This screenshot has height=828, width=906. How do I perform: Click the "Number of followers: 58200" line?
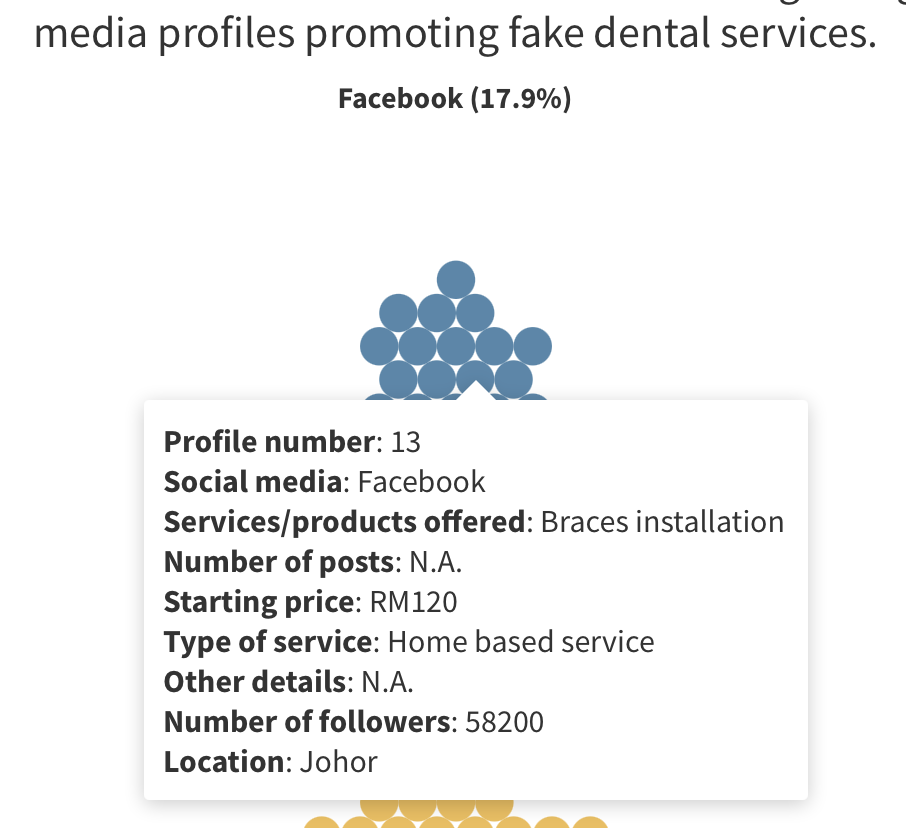click(354, 722)
